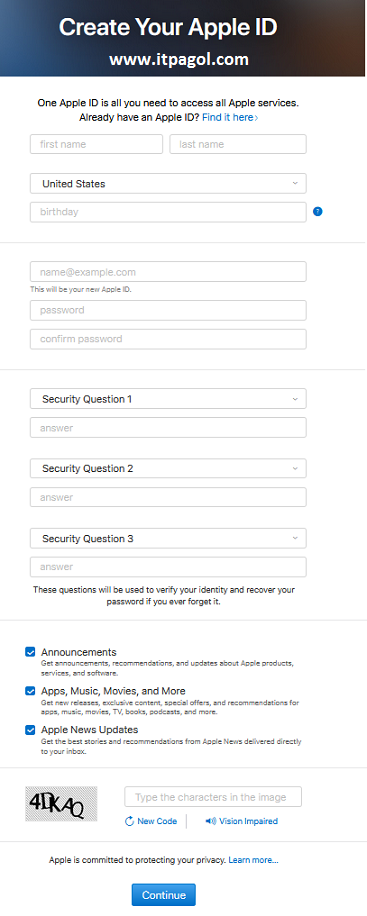Focus the last name field
This screenshot has width=367, height=916.
pyautogui.click(x=238, y=144)
